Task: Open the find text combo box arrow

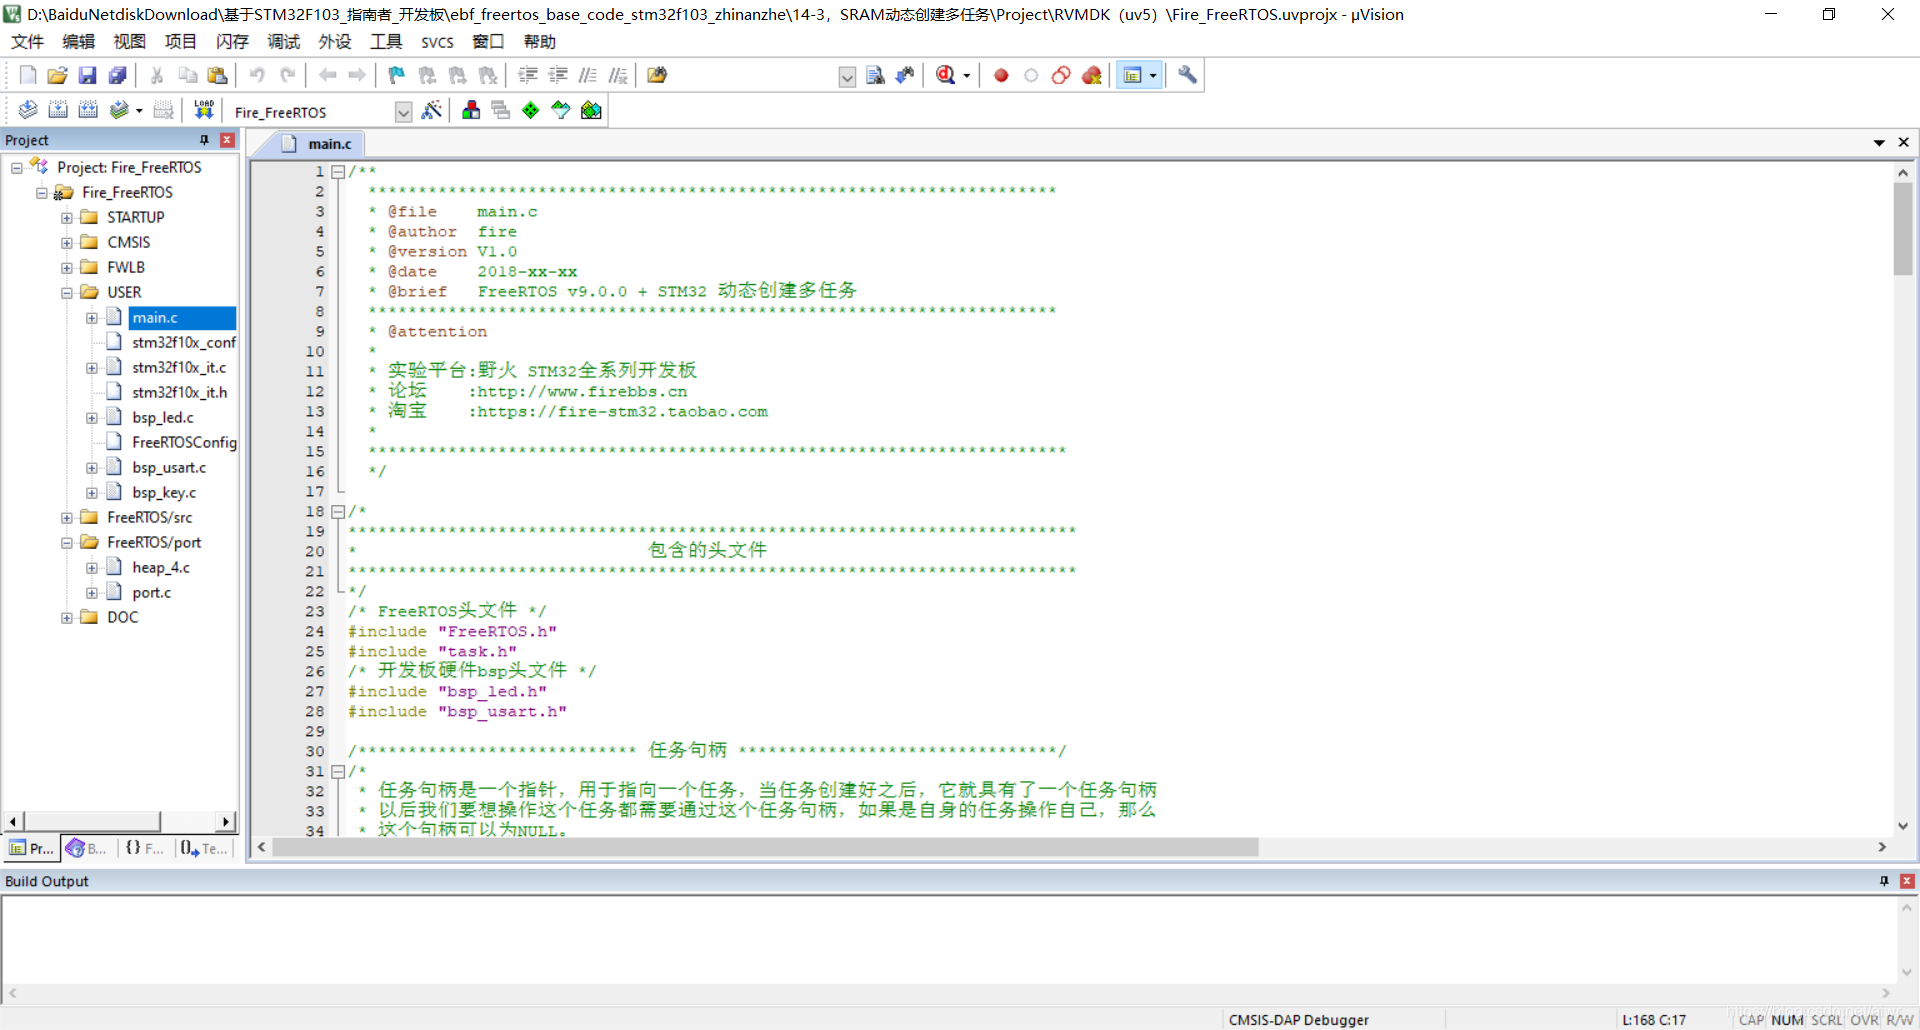Action: 847,77
